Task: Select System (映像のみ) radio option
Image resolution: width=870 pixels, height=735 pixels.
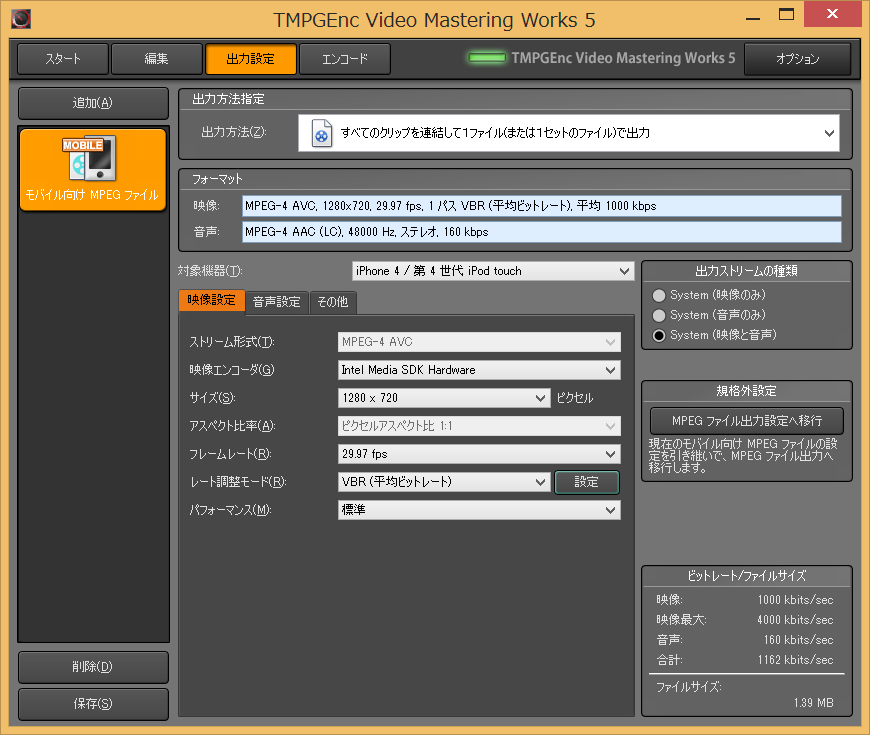Action: coord(658,295)
